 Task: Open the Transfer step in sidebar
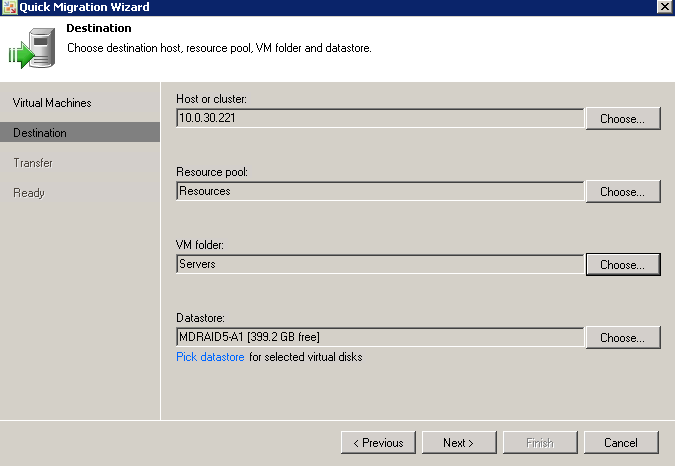coord(33,163)
